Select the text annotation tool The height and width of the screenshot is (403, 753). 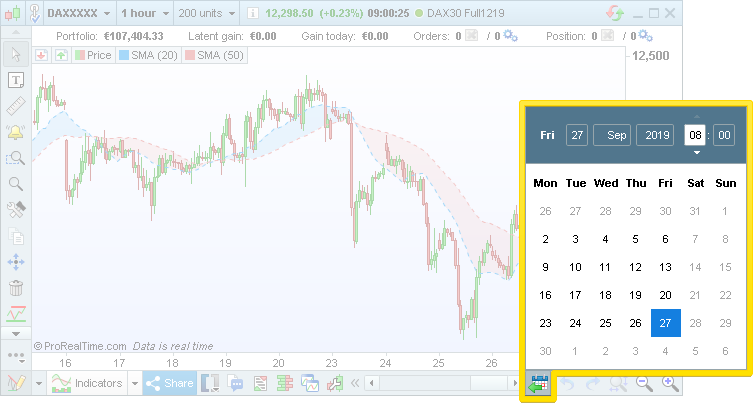15,80
